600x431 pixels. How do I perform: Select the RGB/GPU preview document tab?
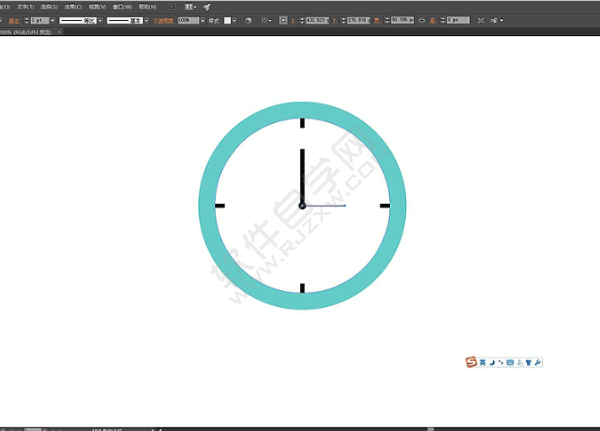(x=26, y=32)
